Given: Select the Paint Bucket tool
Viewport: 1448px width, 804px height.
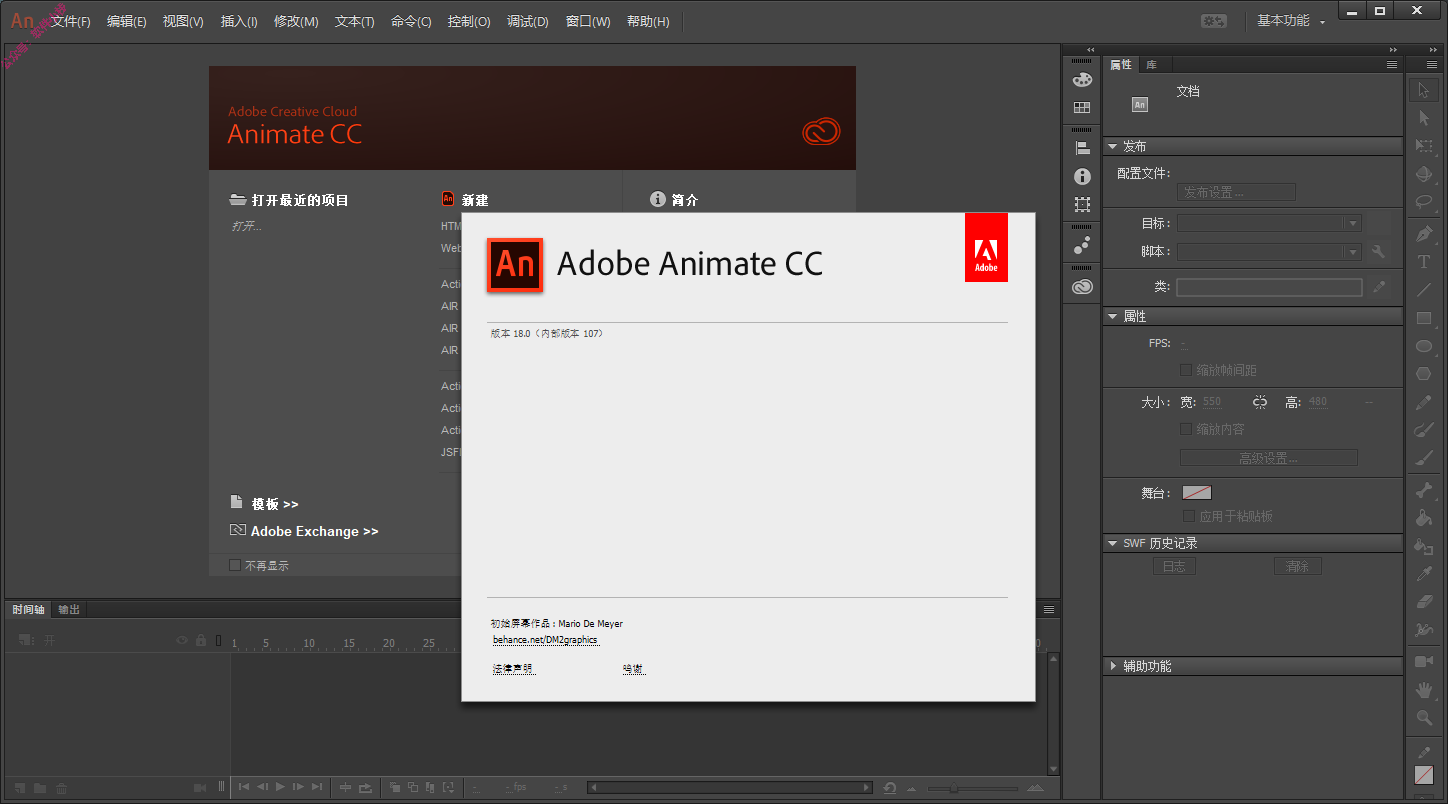Looking at the screenshot, I should click(1424, 518).
